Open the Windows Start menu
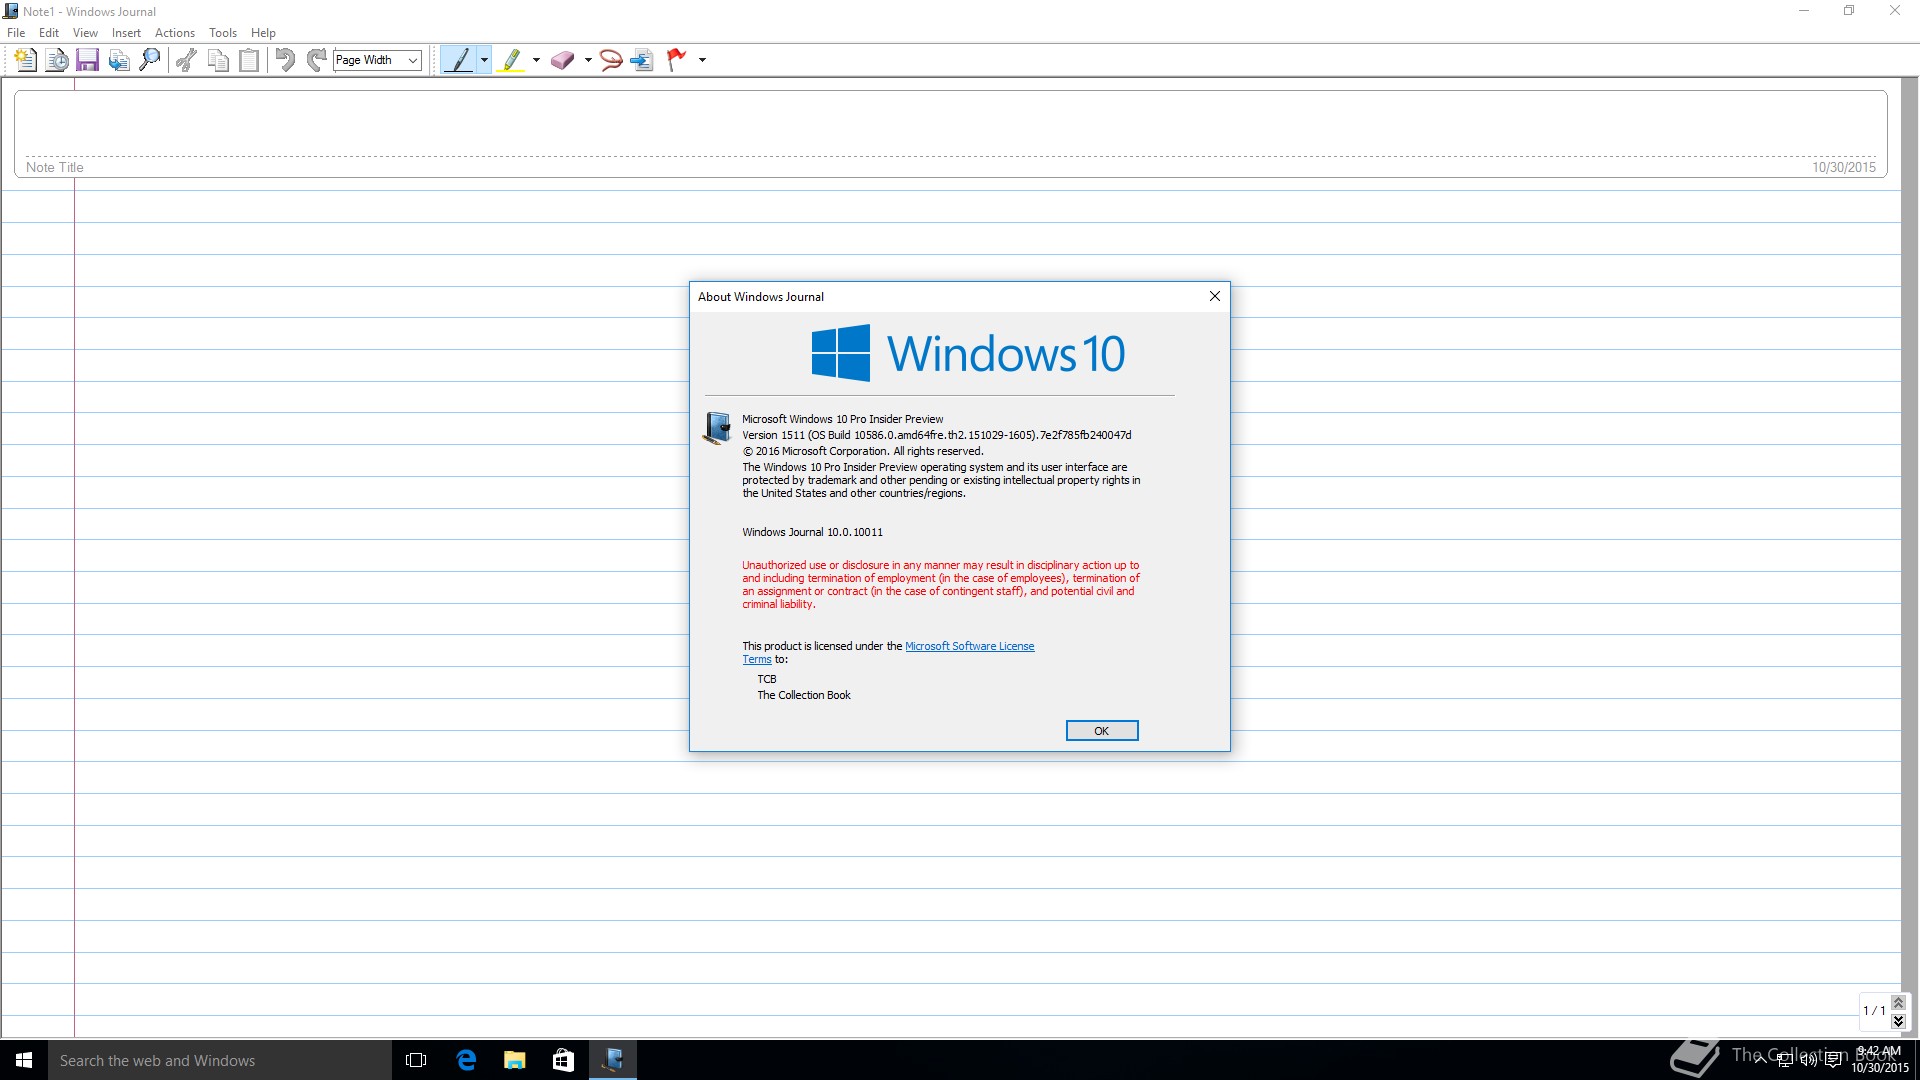 tap(24, 1060)
